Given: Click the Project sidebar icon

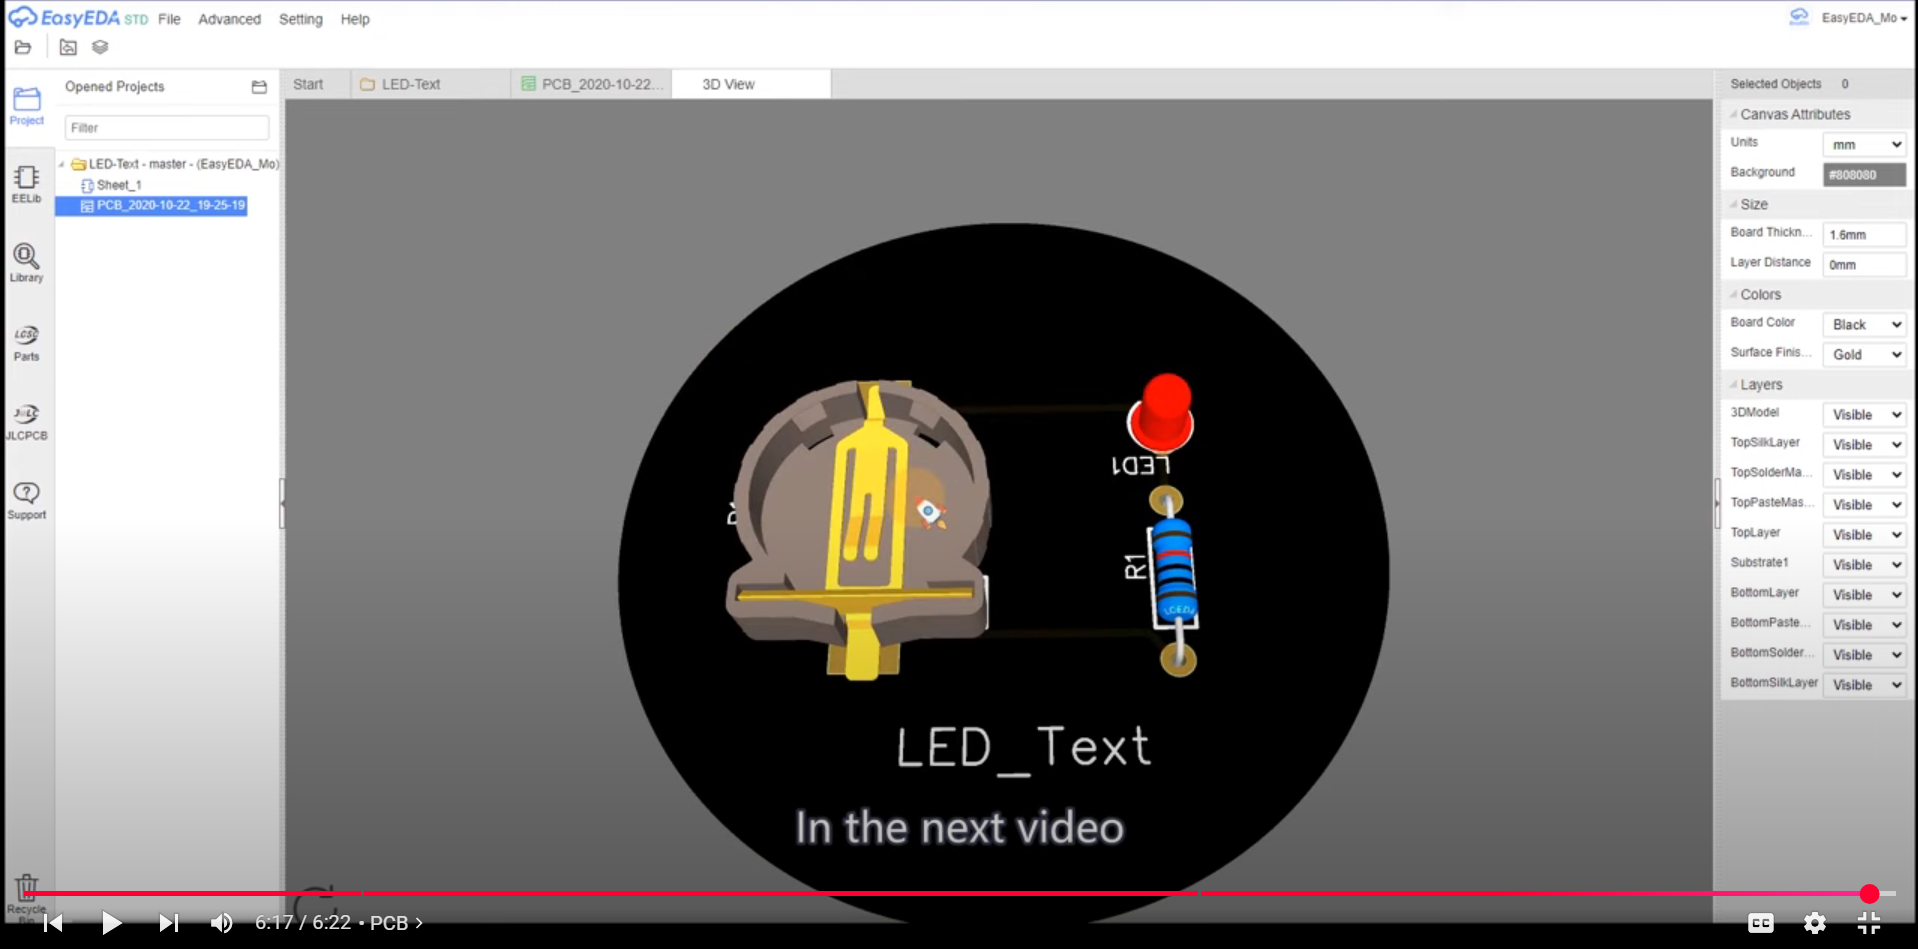Looking at the screenshot, I should pos(26,104).
